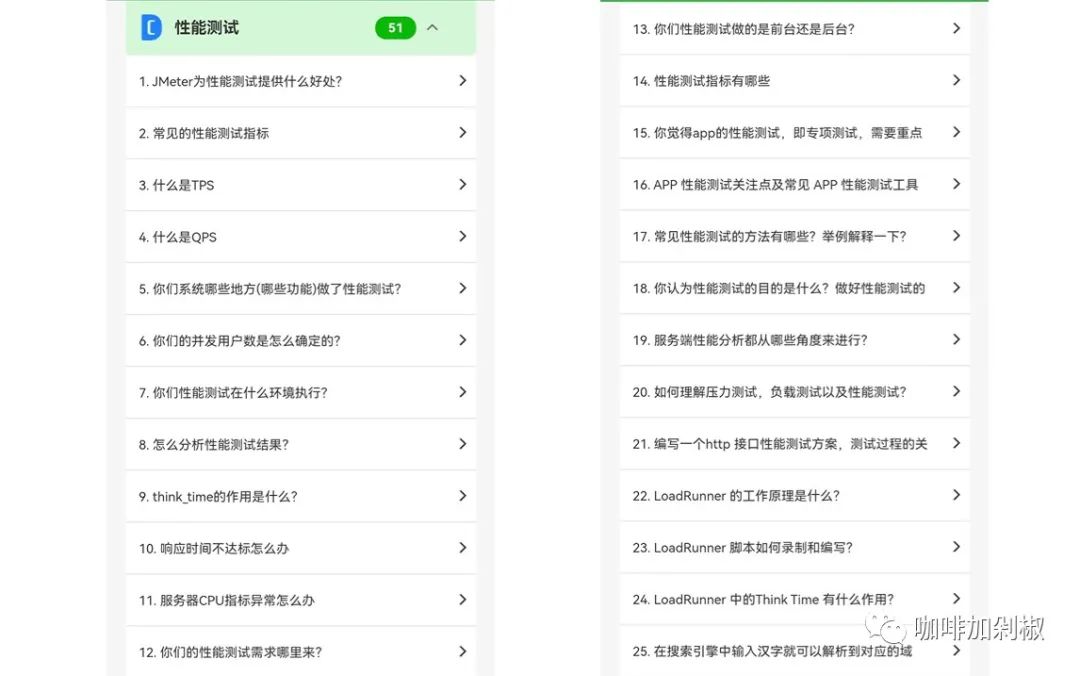Viewport: 1080px width, 676px height.
Task: Open question 5 about 哪些功能做了性能测试
Action: (301, 289)
